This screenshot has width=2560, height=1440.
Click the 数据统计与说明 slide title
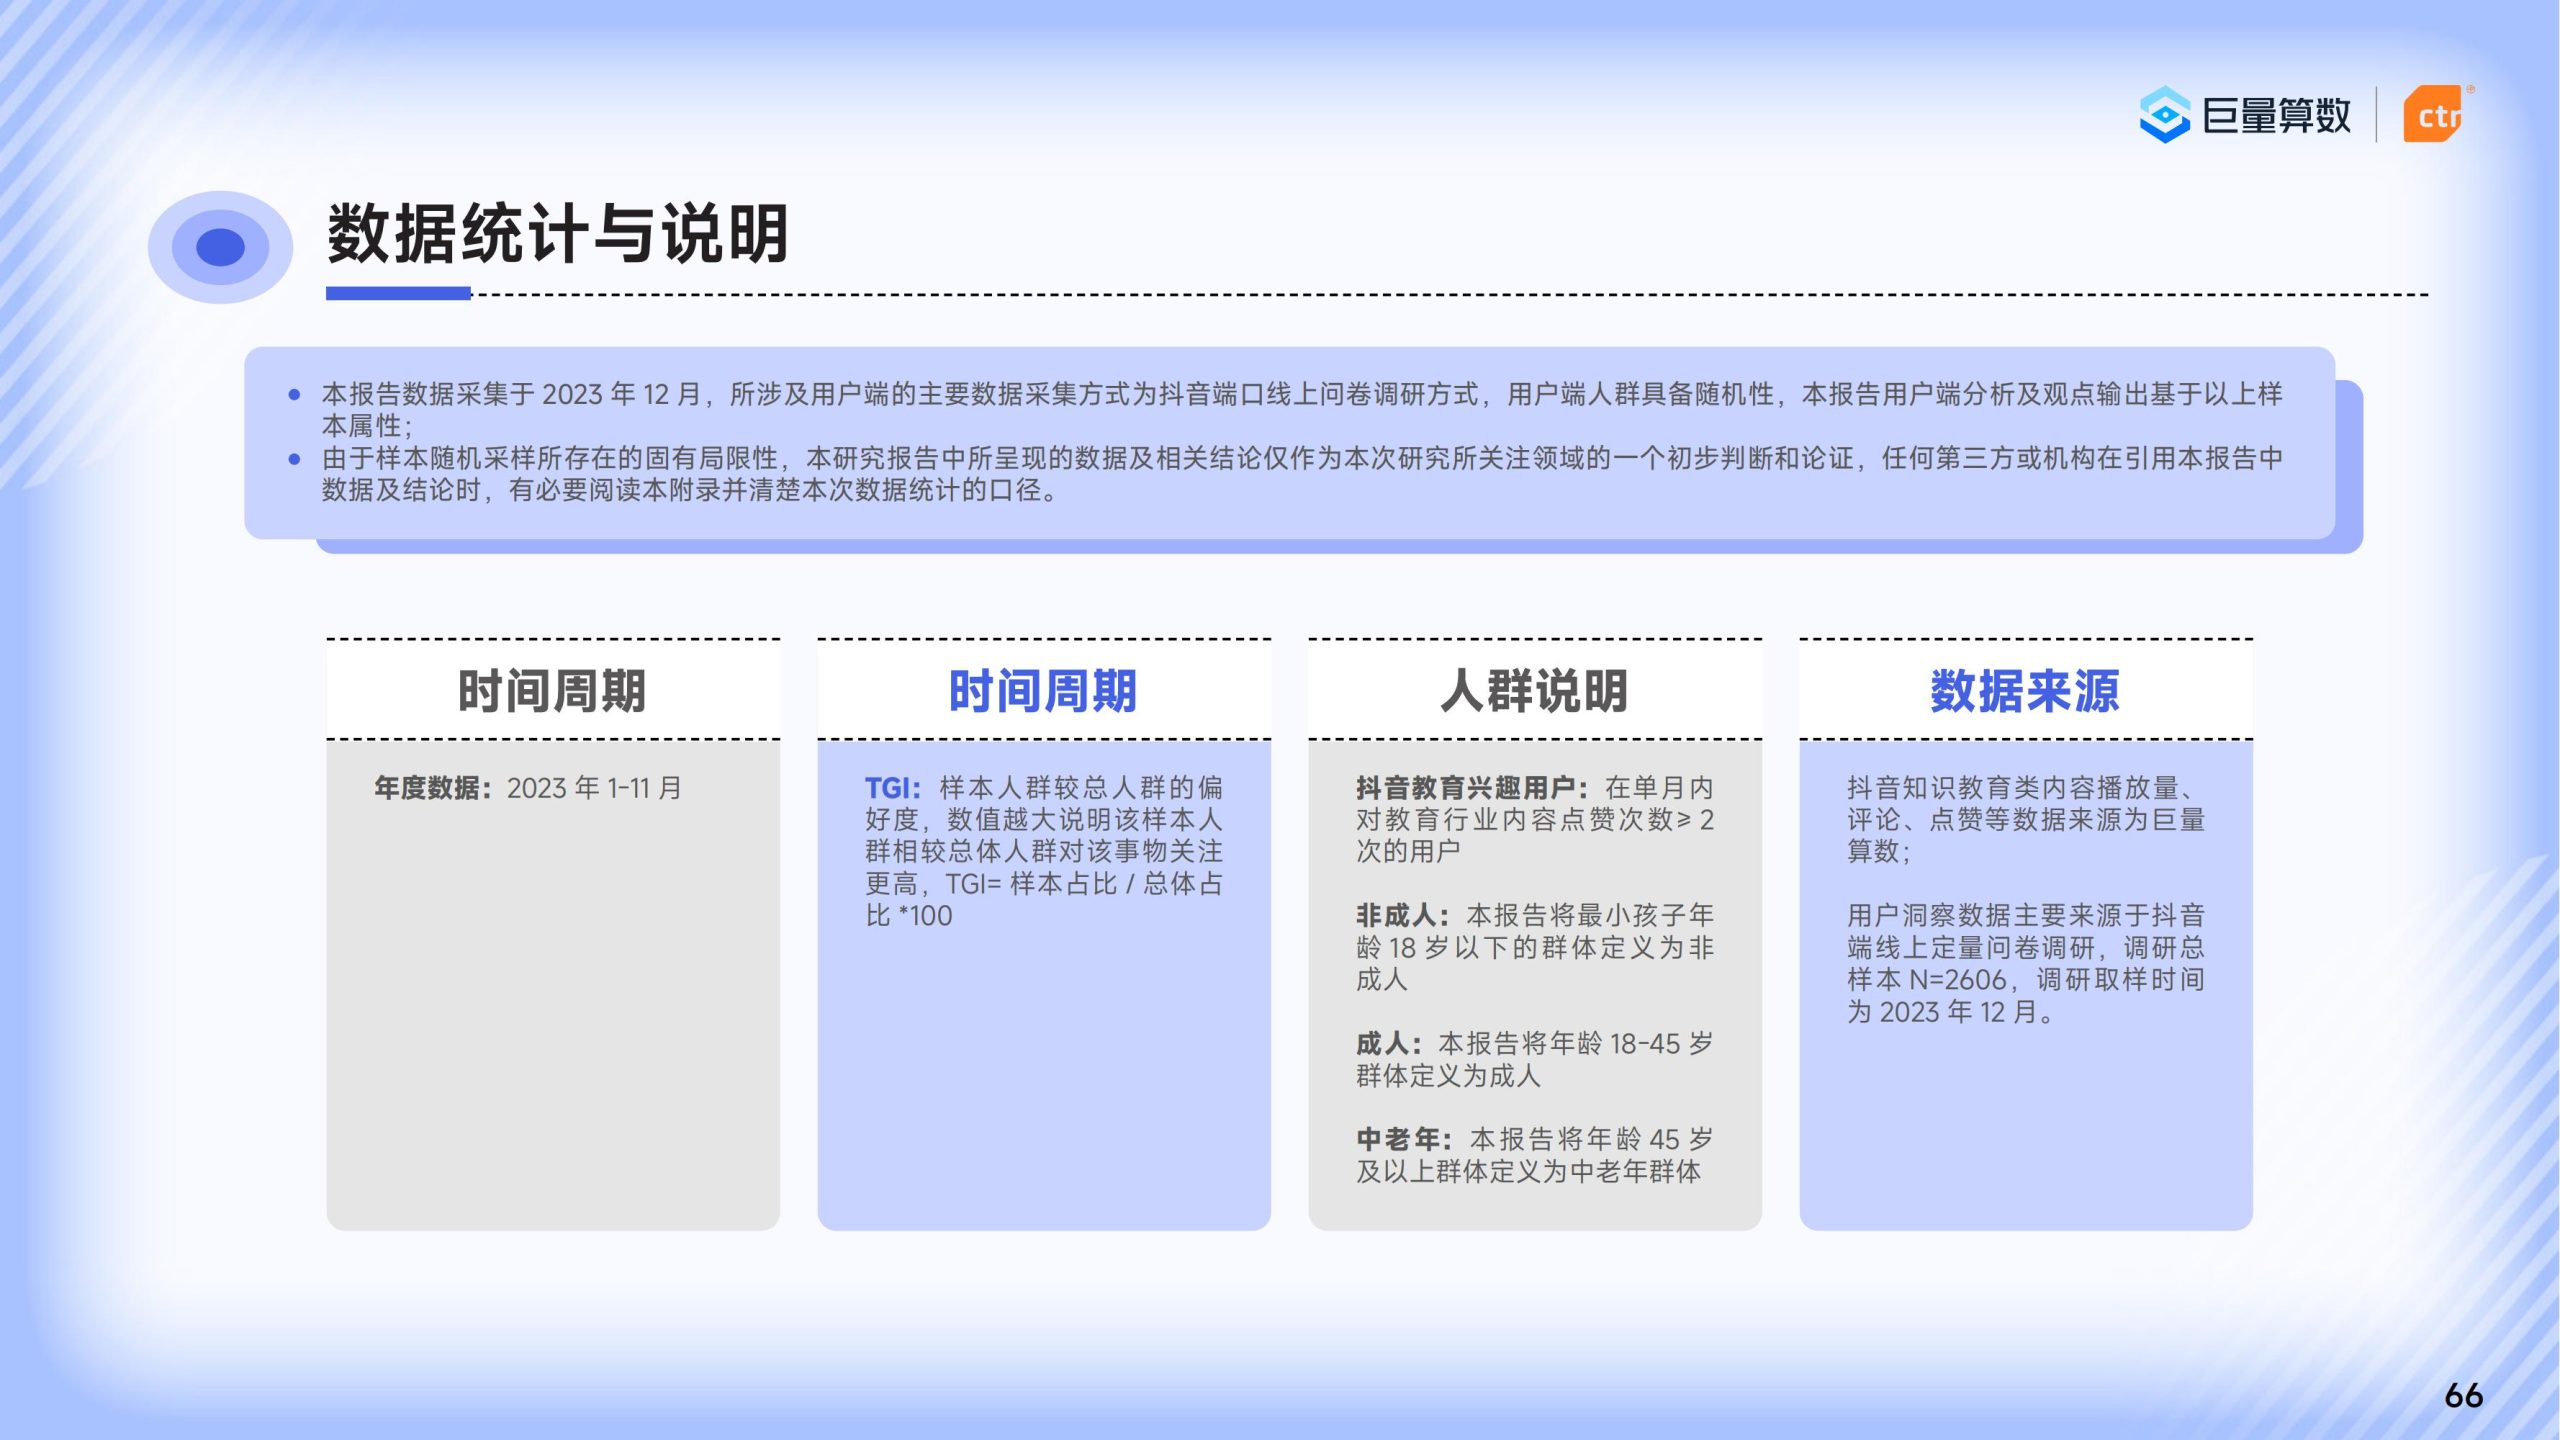click(557, 234)
